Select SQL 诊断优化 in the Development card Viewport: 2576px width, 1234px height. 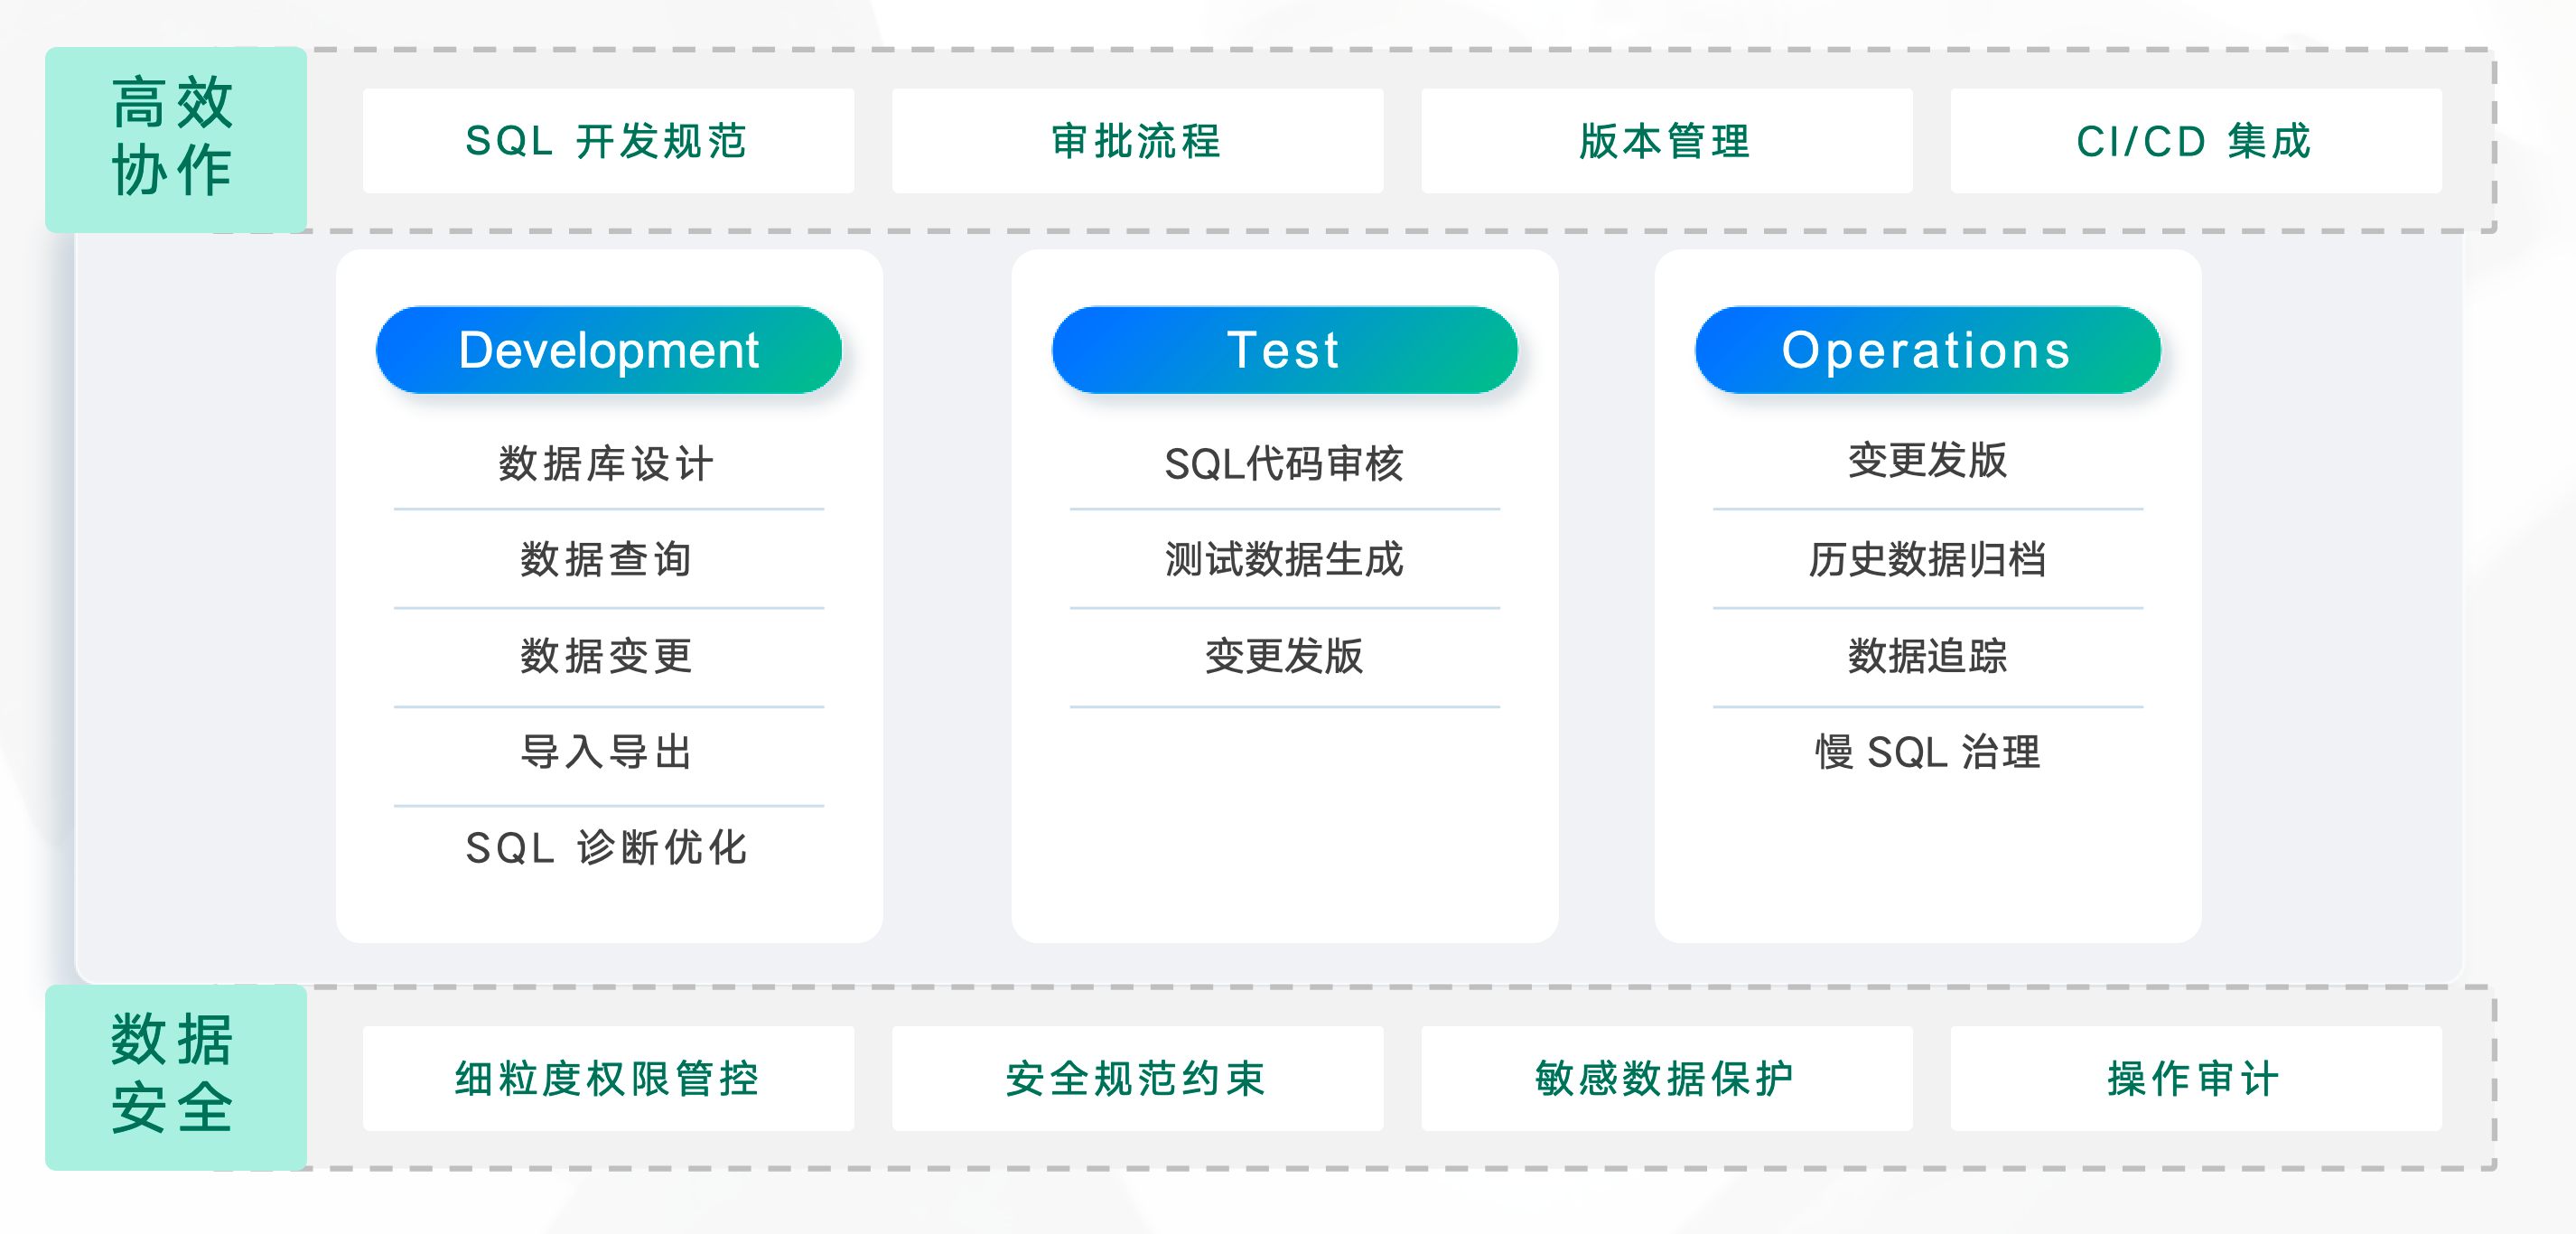607,848
